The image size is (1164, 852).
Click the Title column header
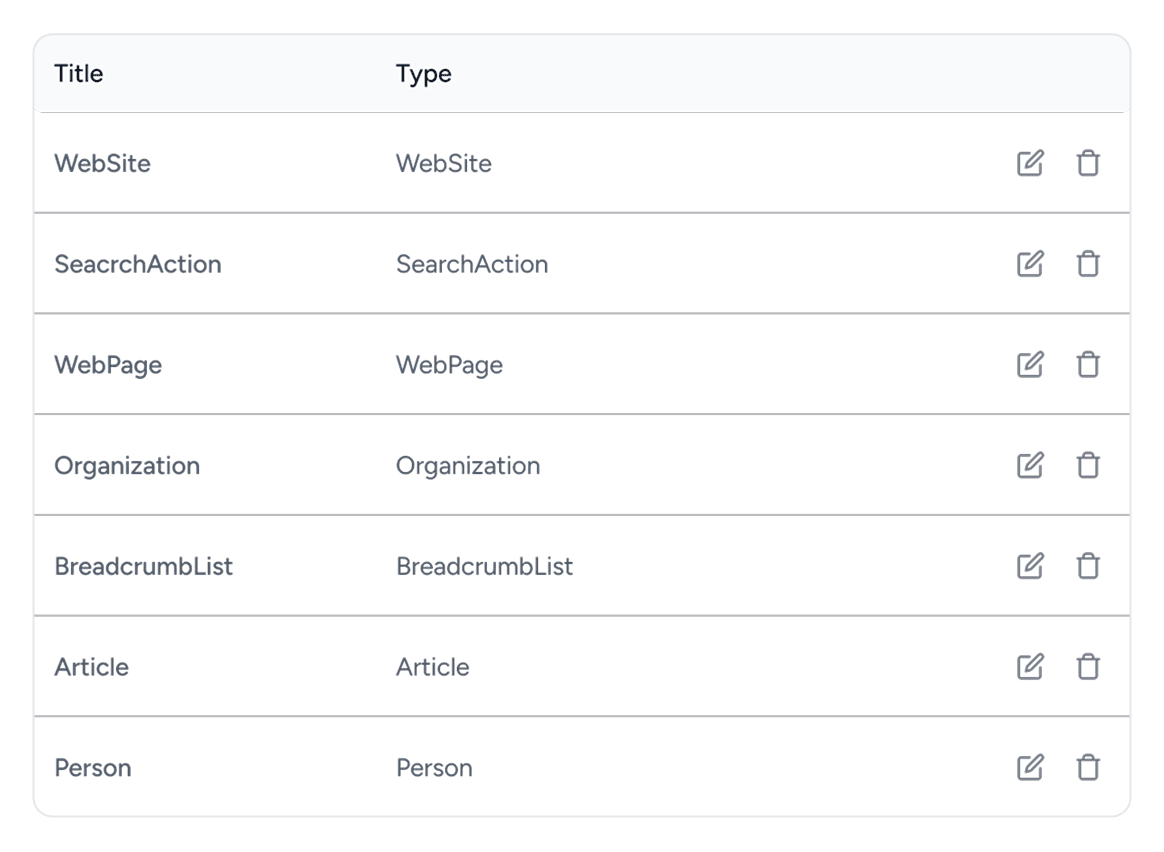pyautogui.click(x=79, y=74)
